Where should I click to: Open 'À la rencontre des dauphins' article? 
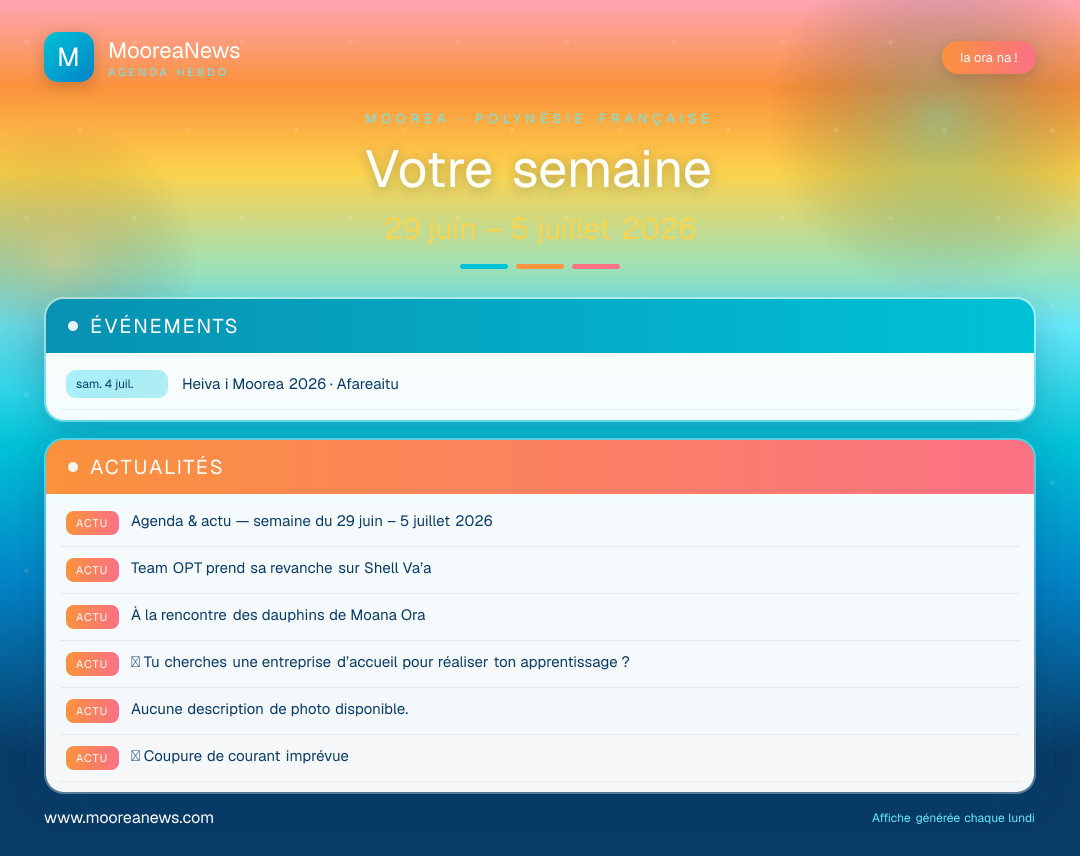[278, 615]
